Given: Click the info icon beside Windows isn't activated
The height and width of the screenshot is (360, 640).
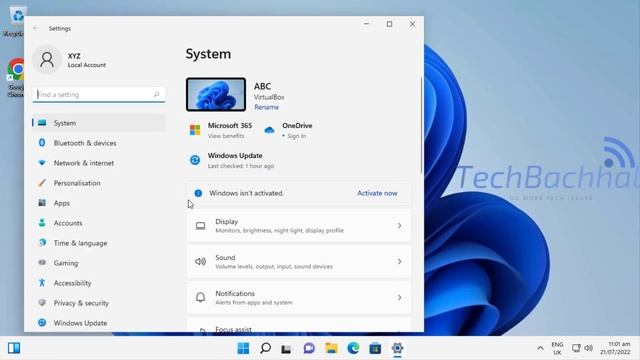Looking at the screenshot, I should click(198, 193).
